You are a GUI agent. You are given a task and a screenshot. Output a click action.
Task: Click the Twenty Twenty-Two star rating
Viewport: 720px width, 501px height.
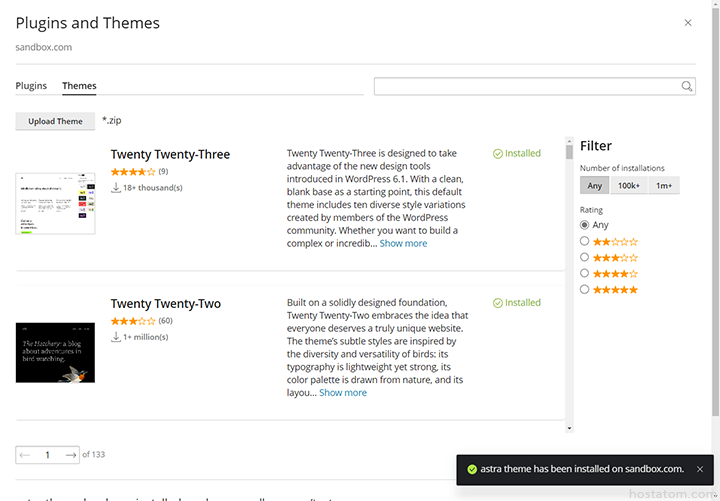132,321
